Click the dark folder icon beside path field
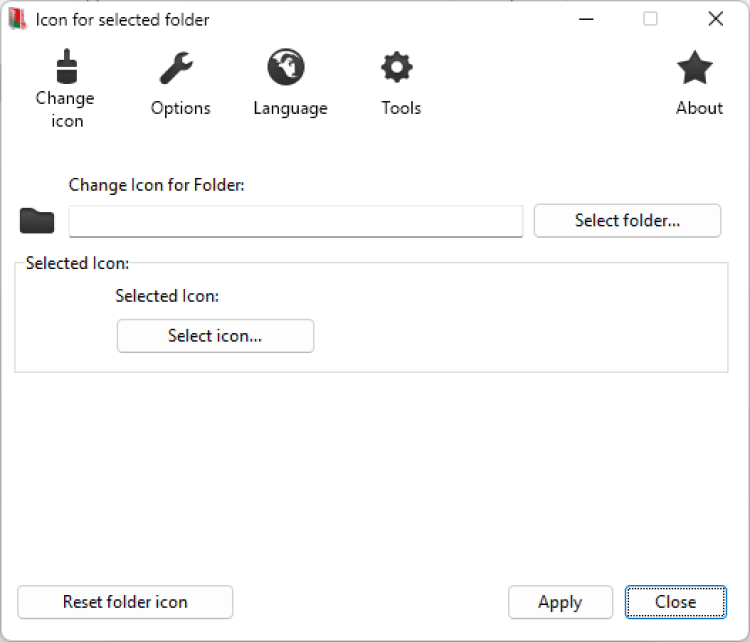This screenshot has height=642, width=750. (x=37, y=220)
